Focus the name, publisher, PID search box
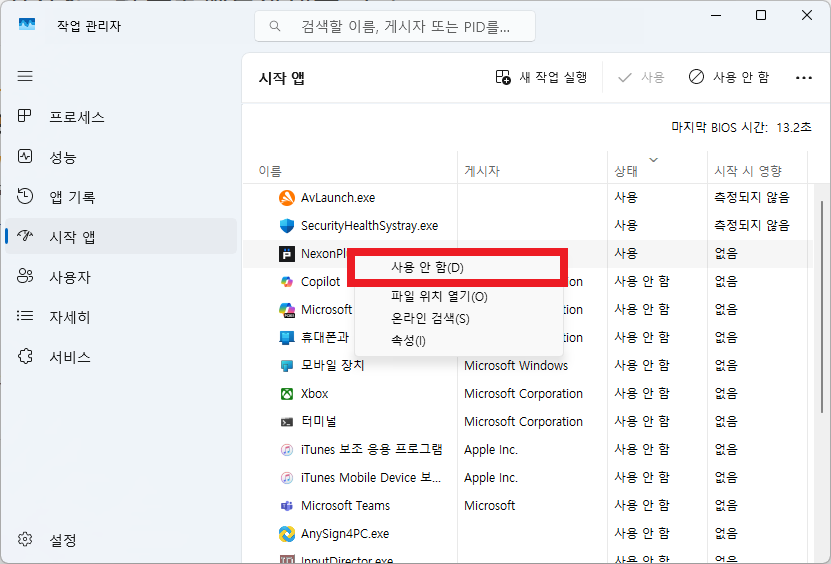This screenshot has width=831, height=564. click(395, 26)
